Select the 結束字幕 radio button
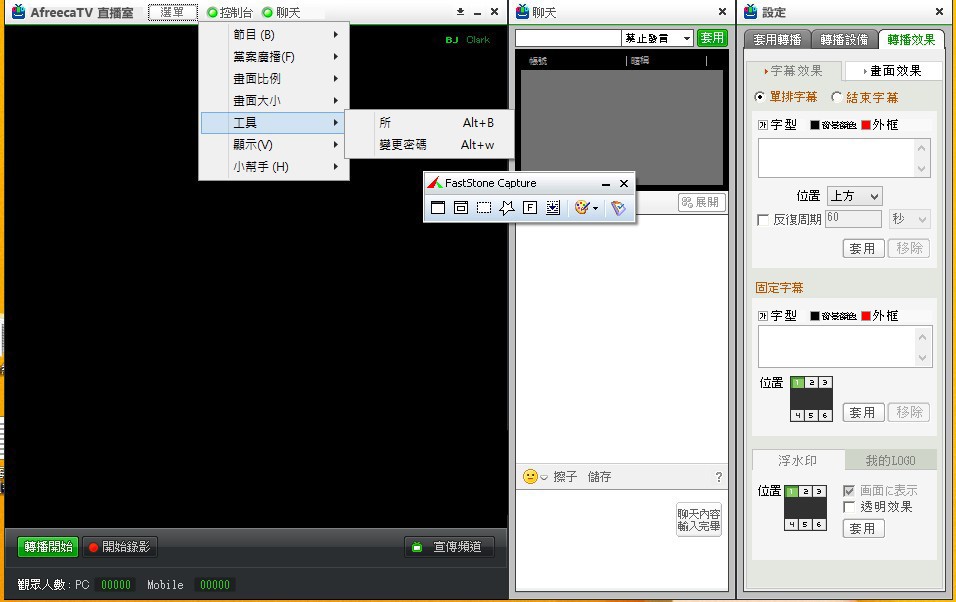Viewport: 956px width, 602px height. coord(837,98)
